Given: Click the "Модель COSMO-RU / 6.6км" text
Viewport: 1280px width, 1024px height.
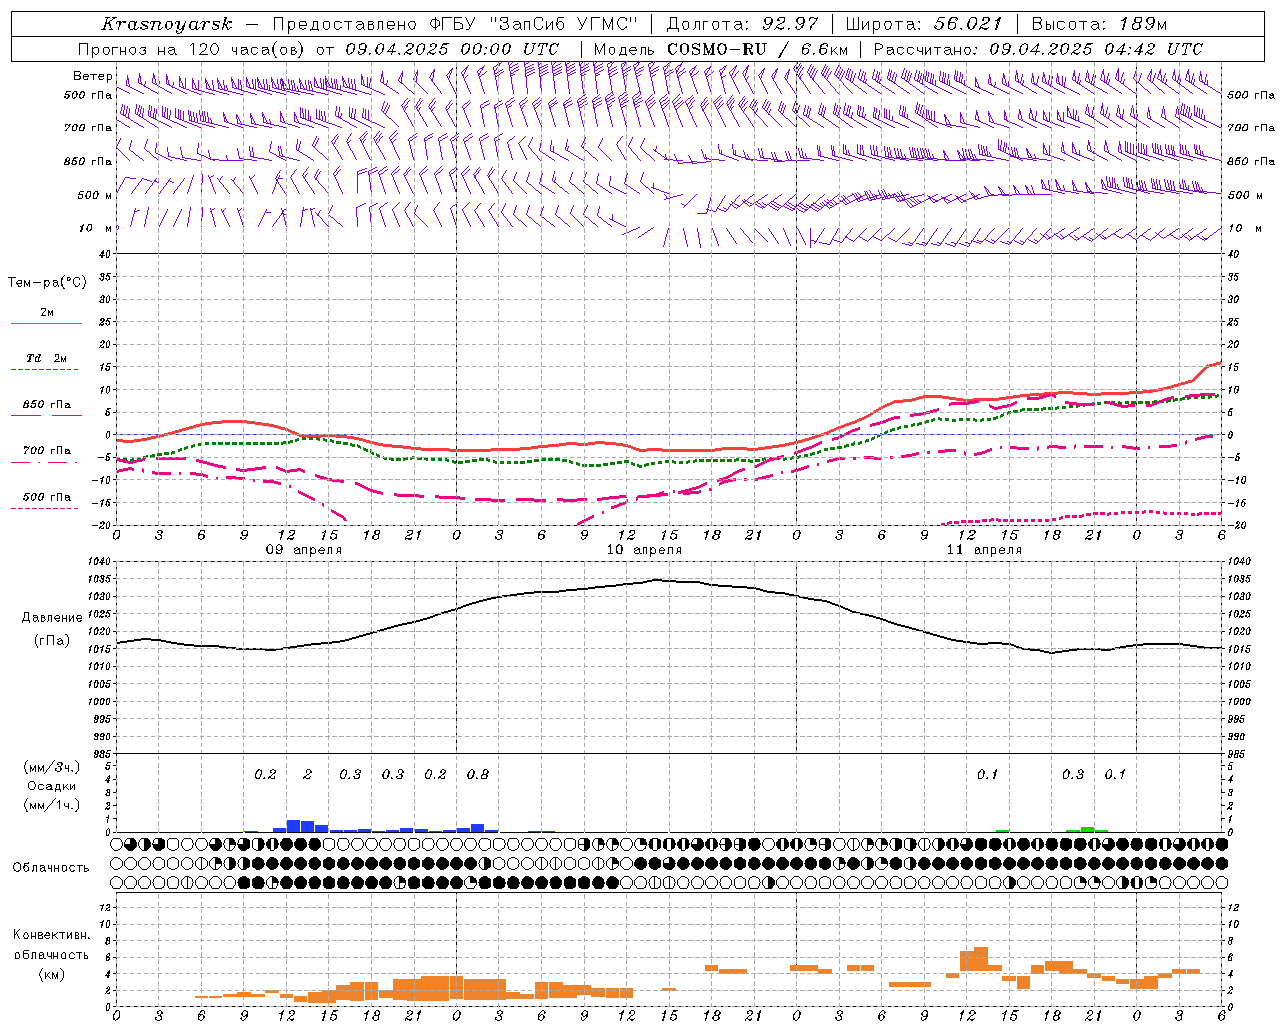Looking at the screenshot, I should tap(721, 49).
